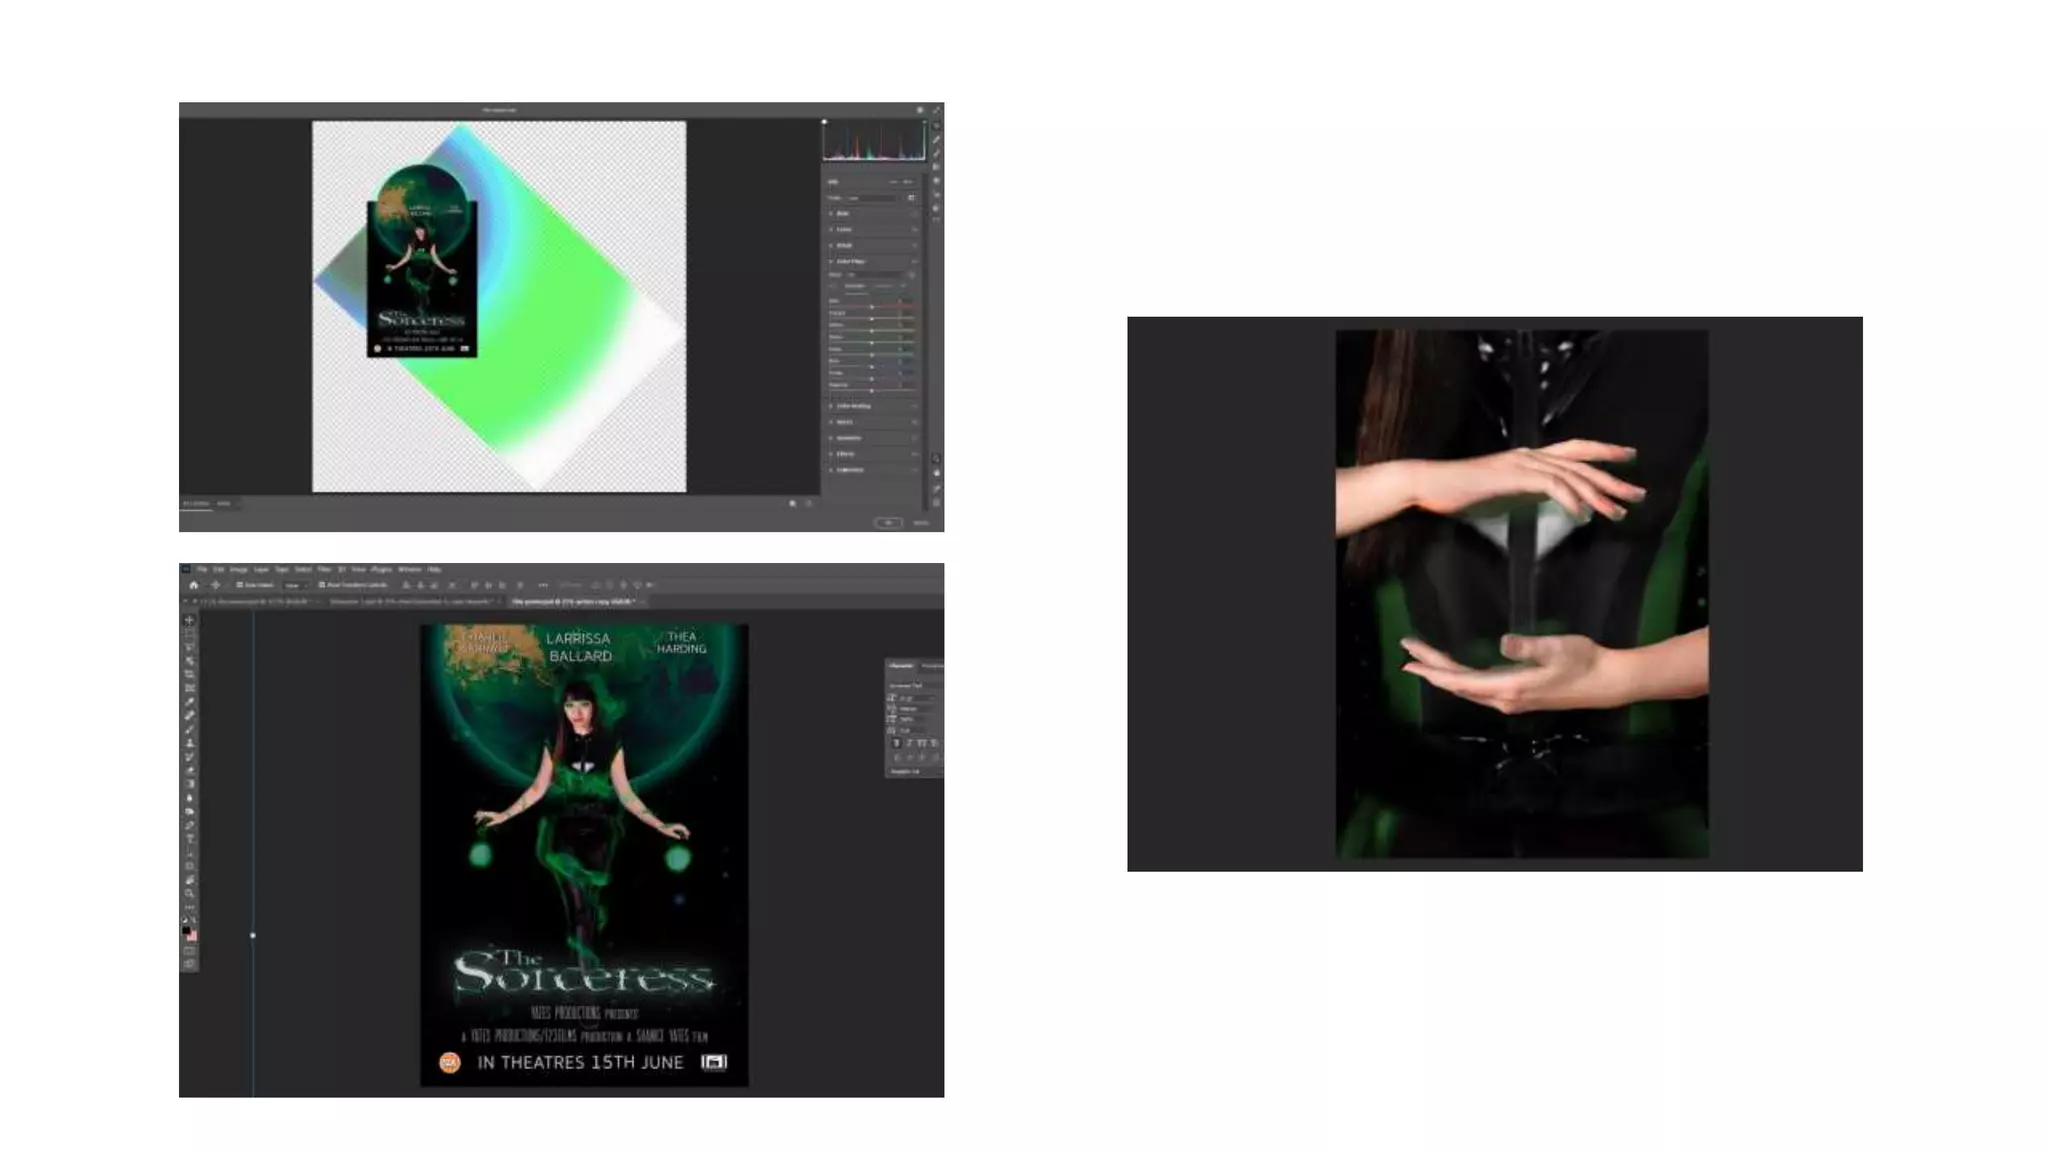Select the Hand tool
Screen dimensions: 2048x1152
189,880
